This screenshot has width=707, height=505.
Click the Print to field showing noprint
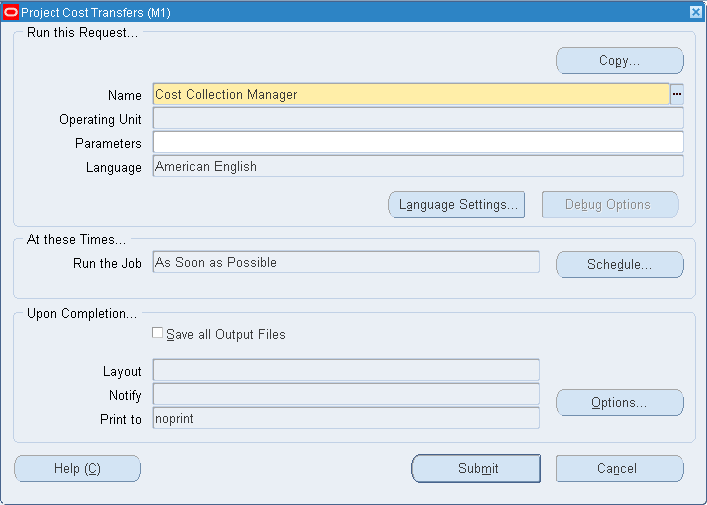point(345,419)
